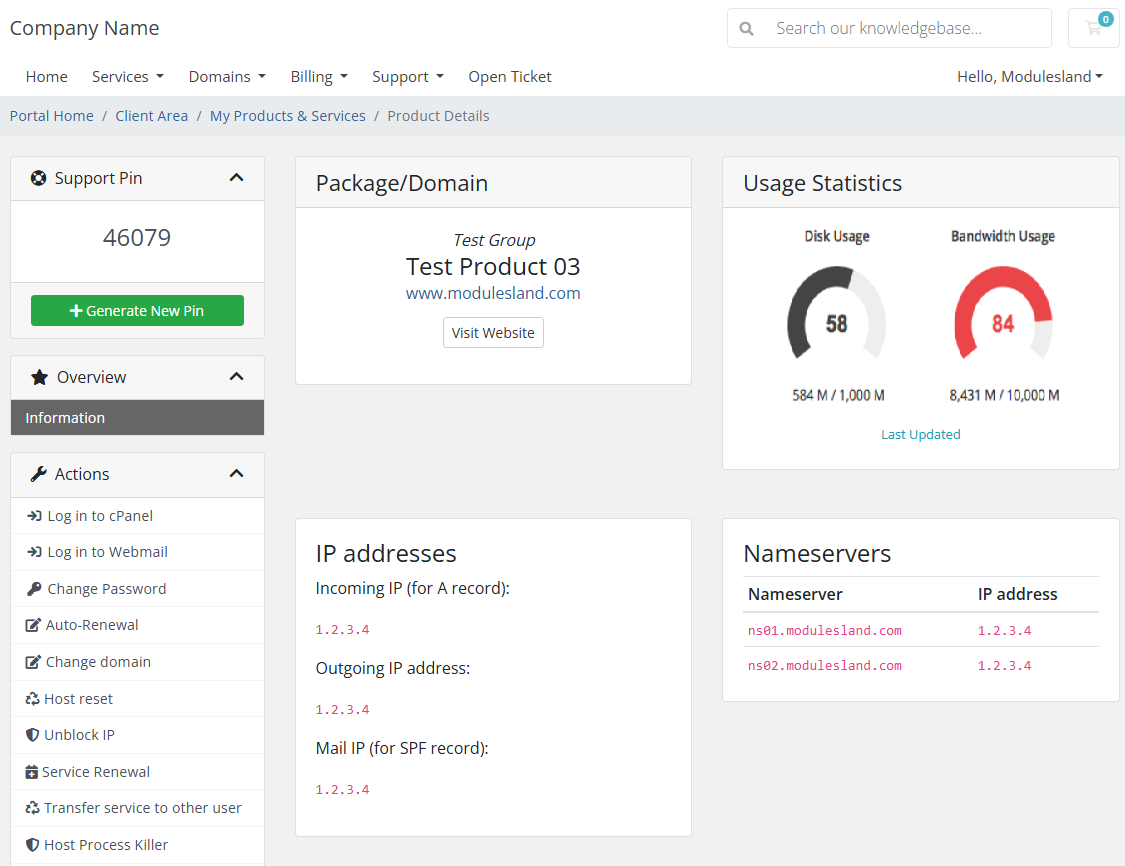
Task: Generate a new support pin
Action: (x=137, y=311)
